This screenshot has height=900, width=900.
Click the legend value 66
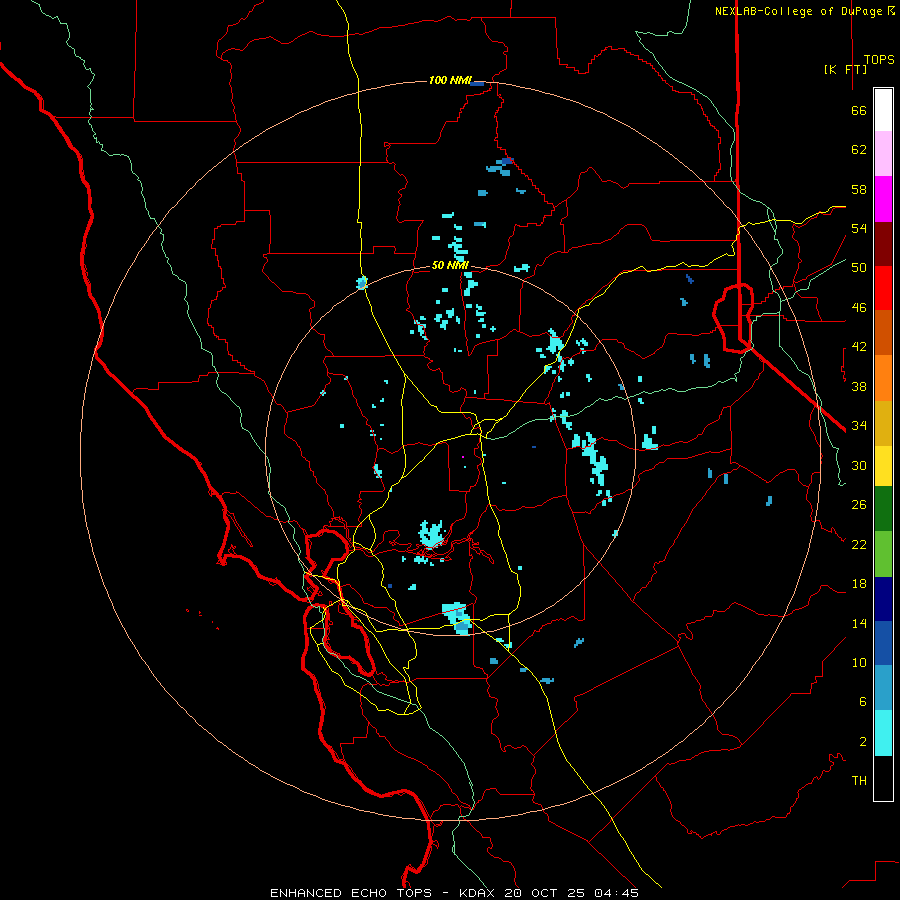tap(859, 111)
